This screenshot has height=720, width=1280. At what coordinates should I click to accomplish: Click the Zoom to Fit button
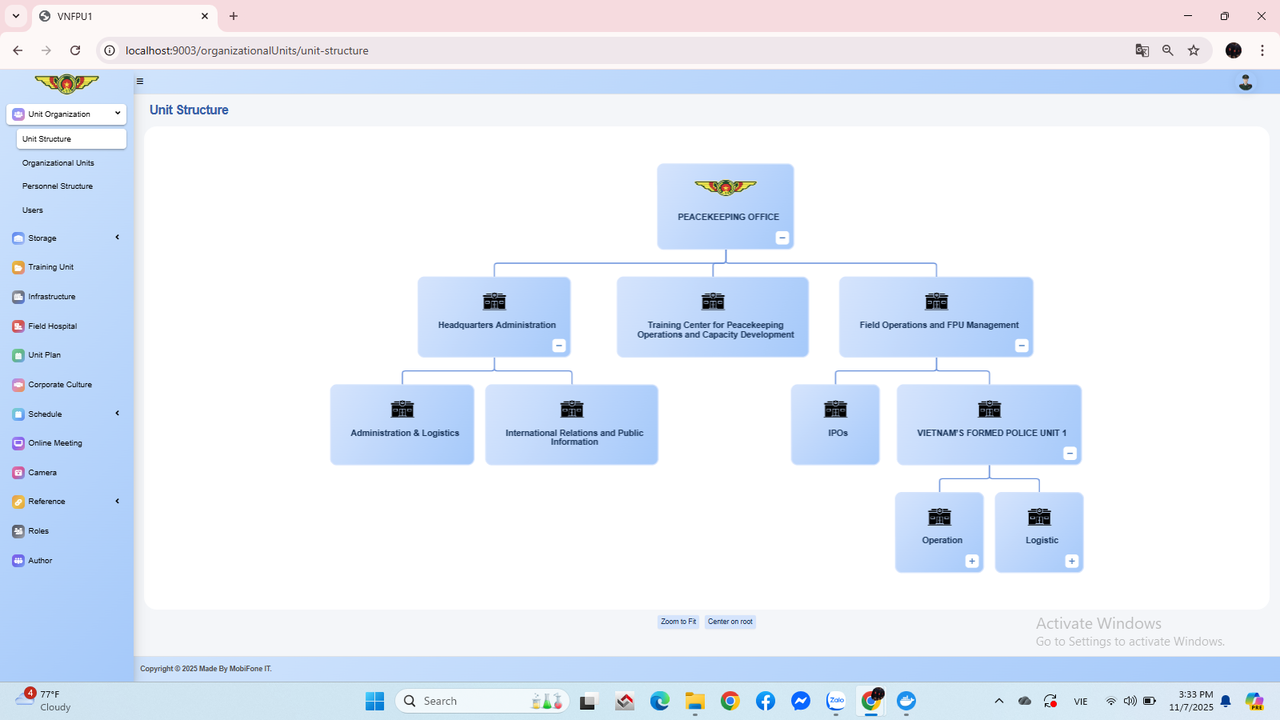678,622
